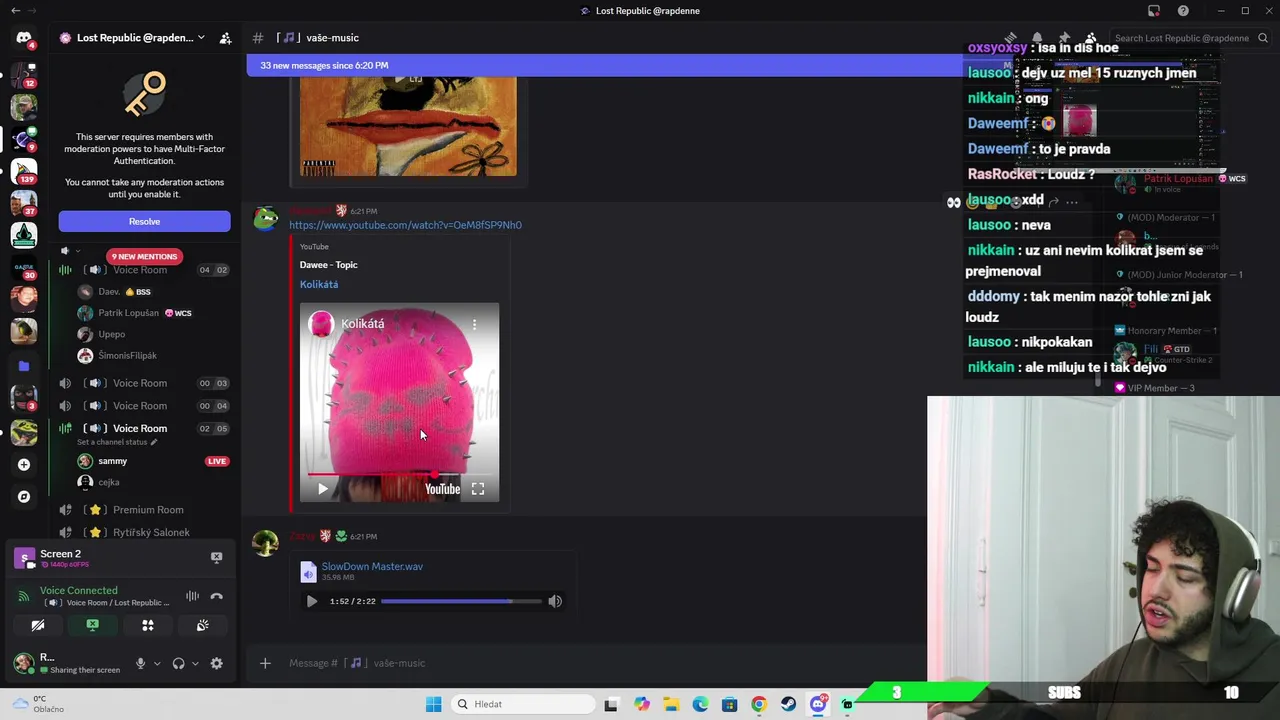Screen dimensions: 1280x720
Task: Join Voice Room with 00 04 count
Action: click(145, 406)
